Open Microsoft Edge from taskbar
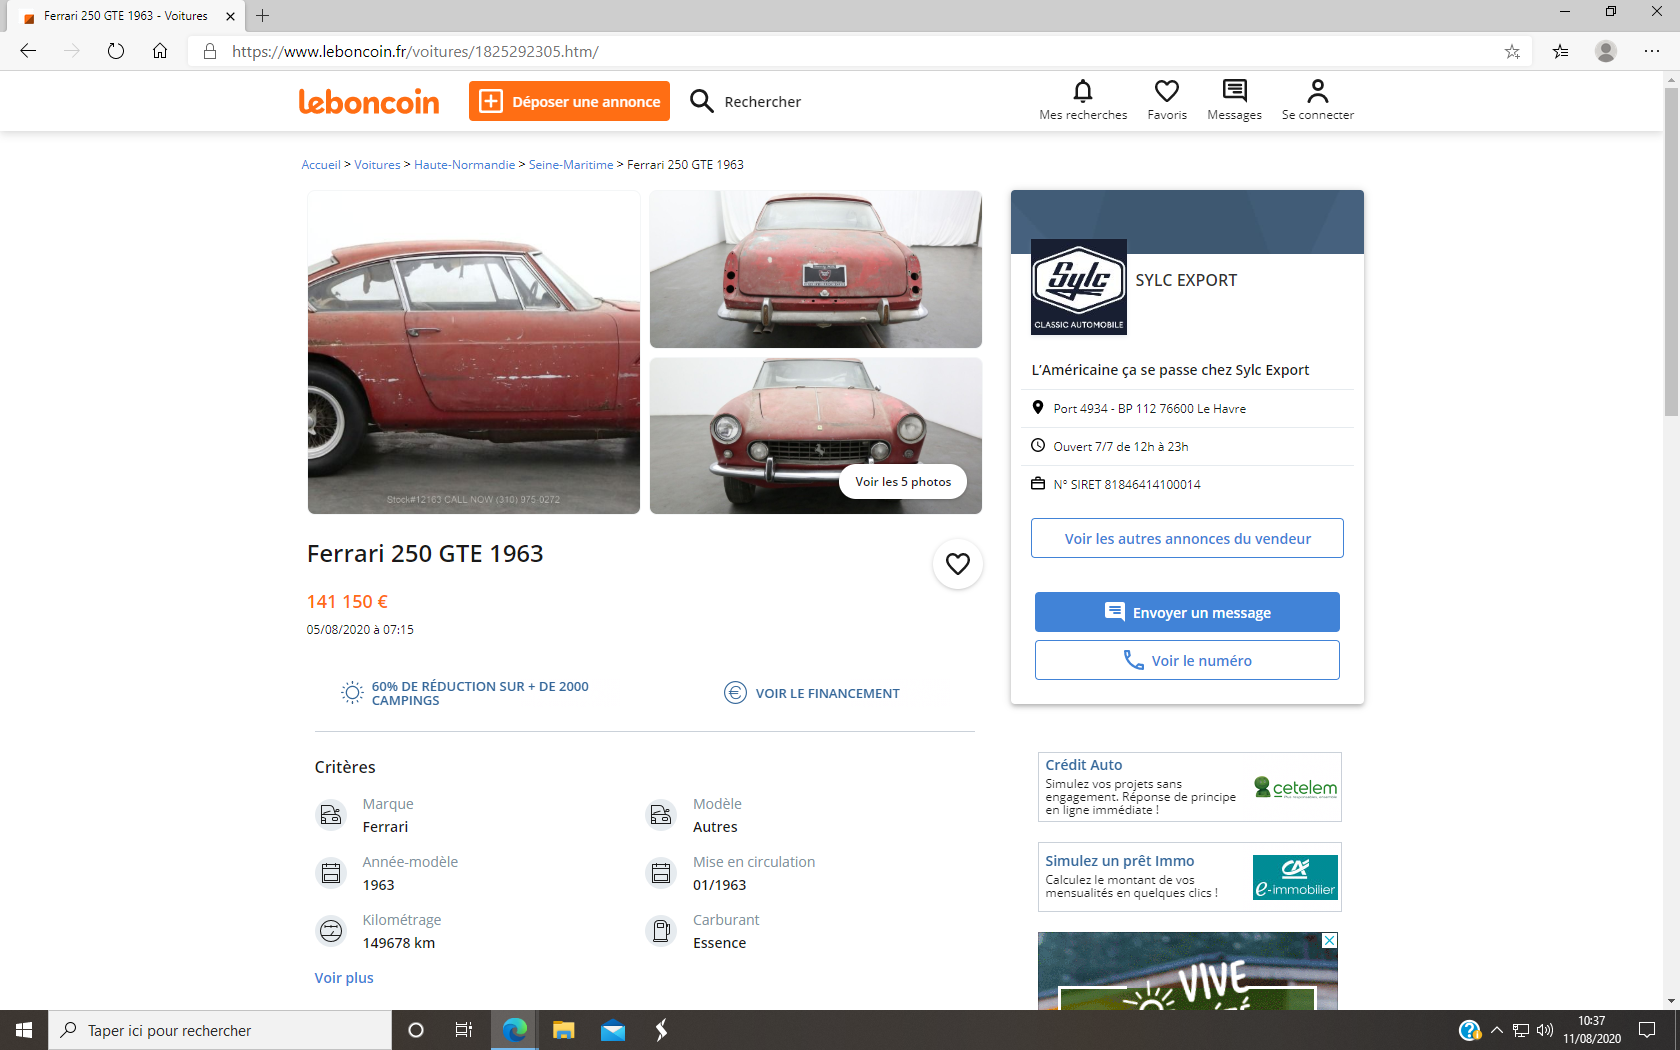1680x1050 pixels. coord(515,1030)
